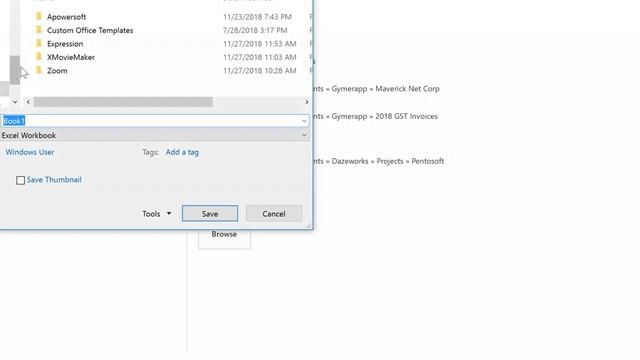Click the Windows User author link

pyautogui.click(x=30, y=152)
